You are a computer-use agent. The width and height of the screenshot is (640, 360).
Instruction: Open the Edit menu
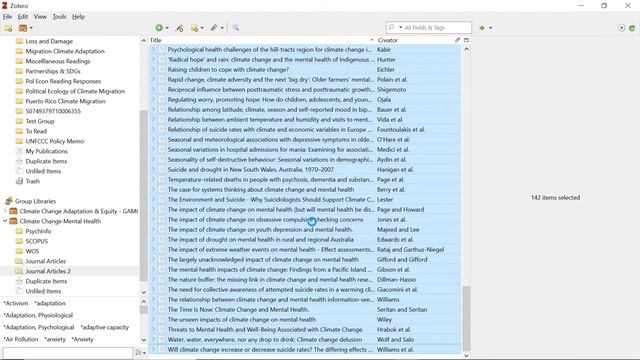click(x=23, y=17)
